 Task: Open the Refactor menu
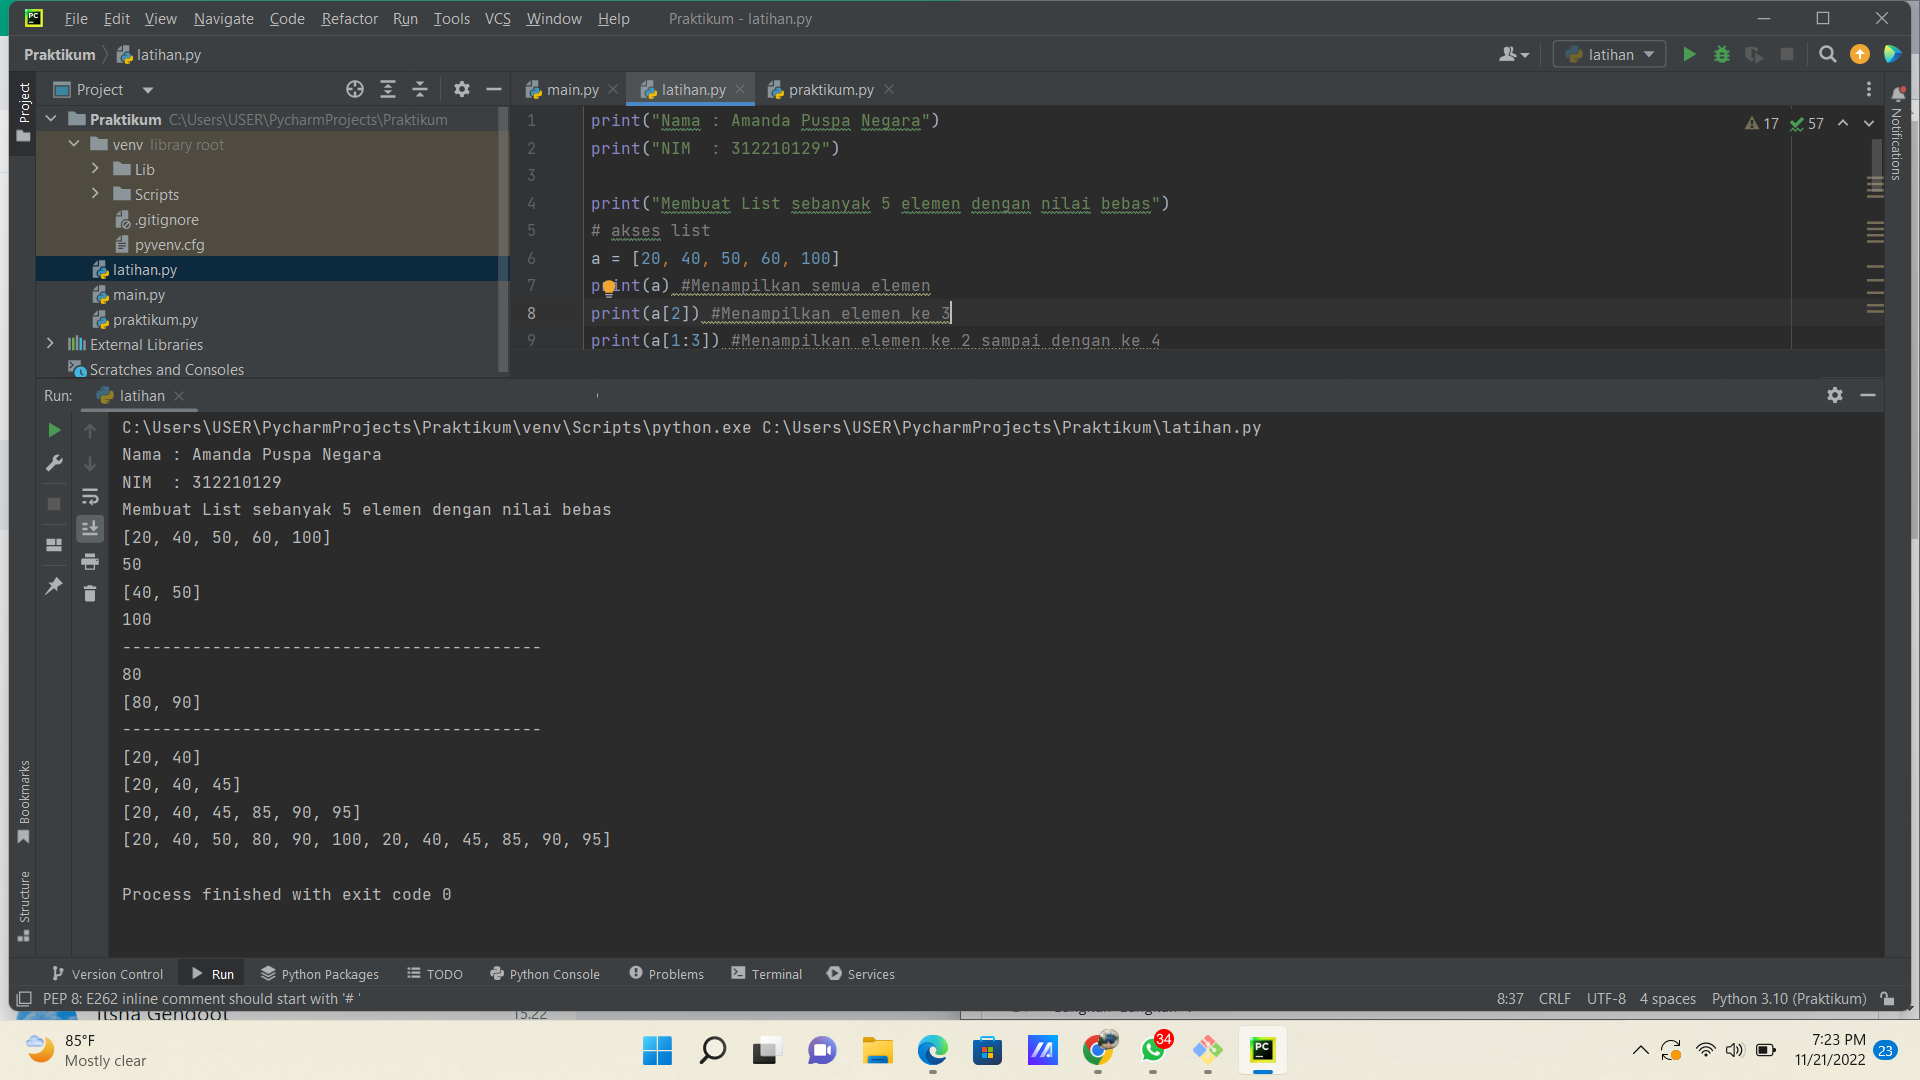tap(349, 18)
